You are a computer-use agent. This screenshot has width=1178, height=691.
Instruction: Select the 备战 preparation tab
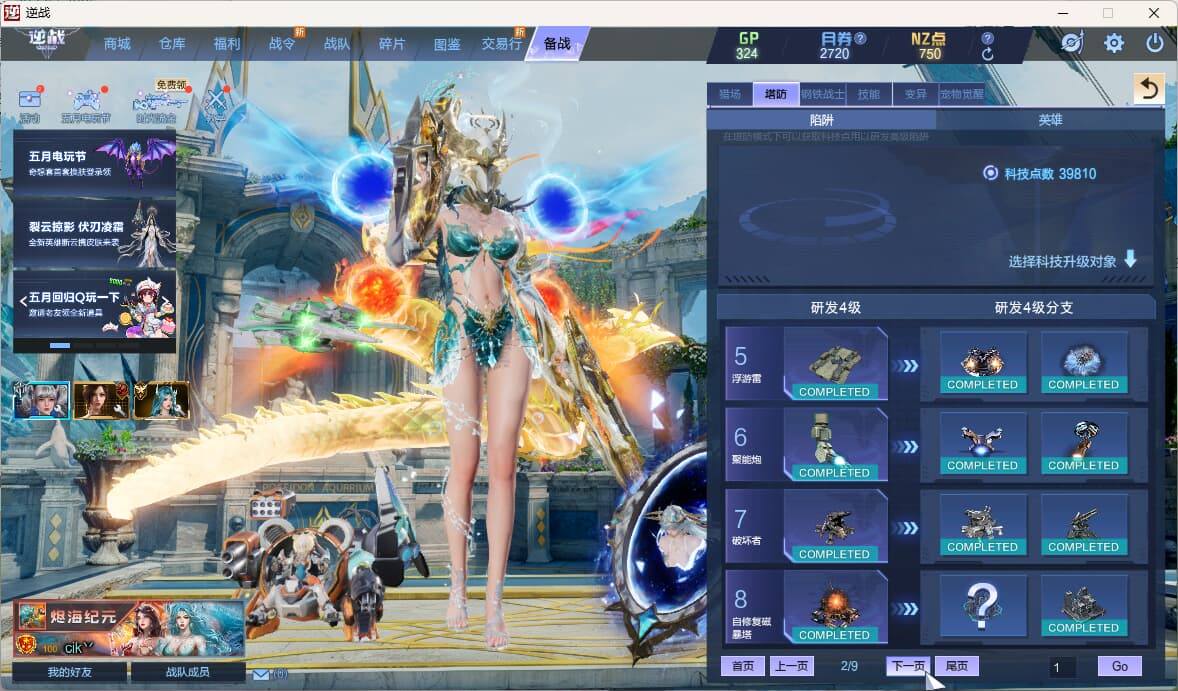coord(557,44)
